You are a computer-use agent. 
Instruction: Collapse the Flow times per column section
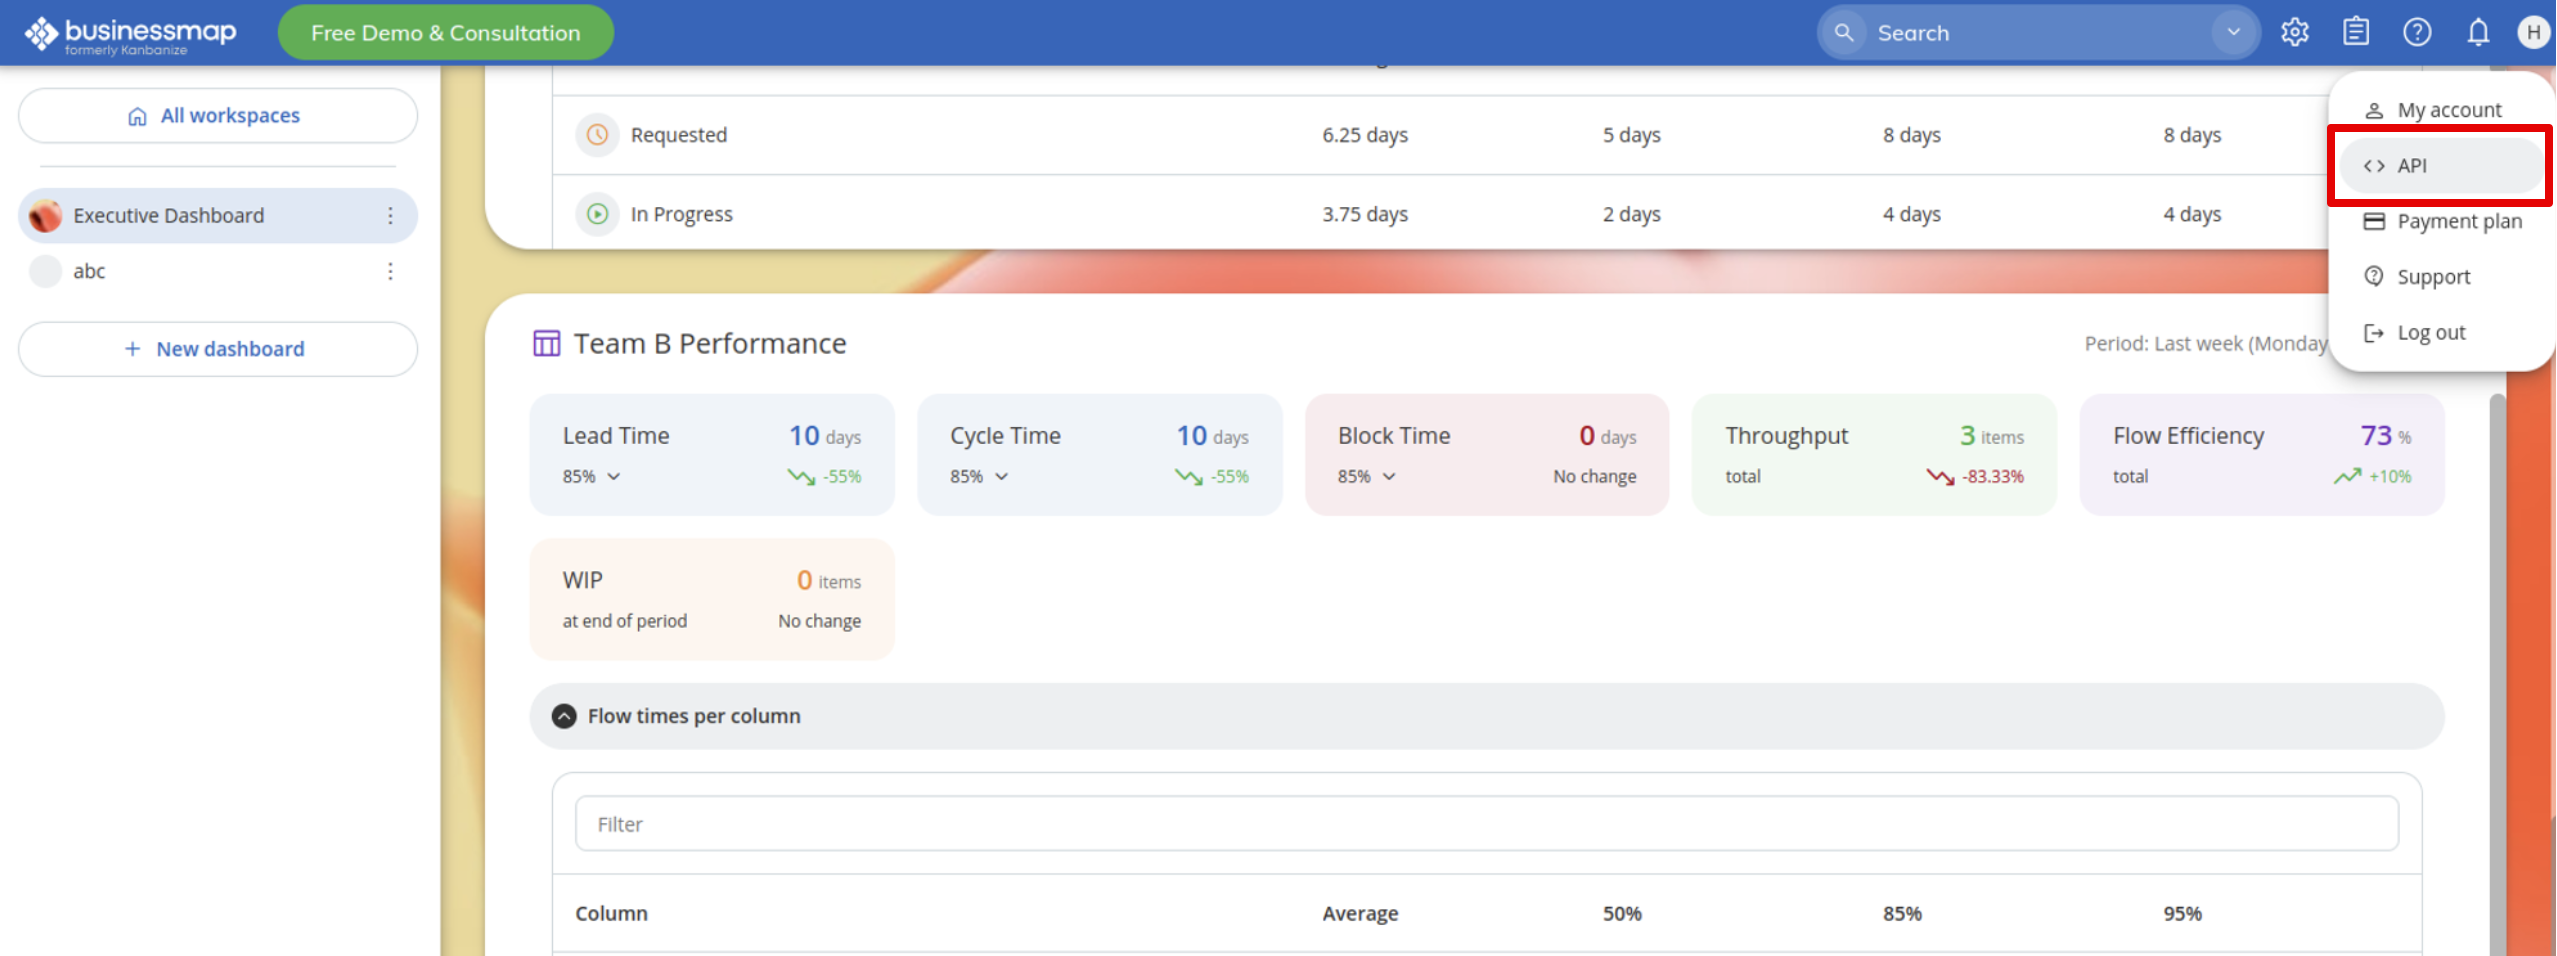tap(565, 716)
